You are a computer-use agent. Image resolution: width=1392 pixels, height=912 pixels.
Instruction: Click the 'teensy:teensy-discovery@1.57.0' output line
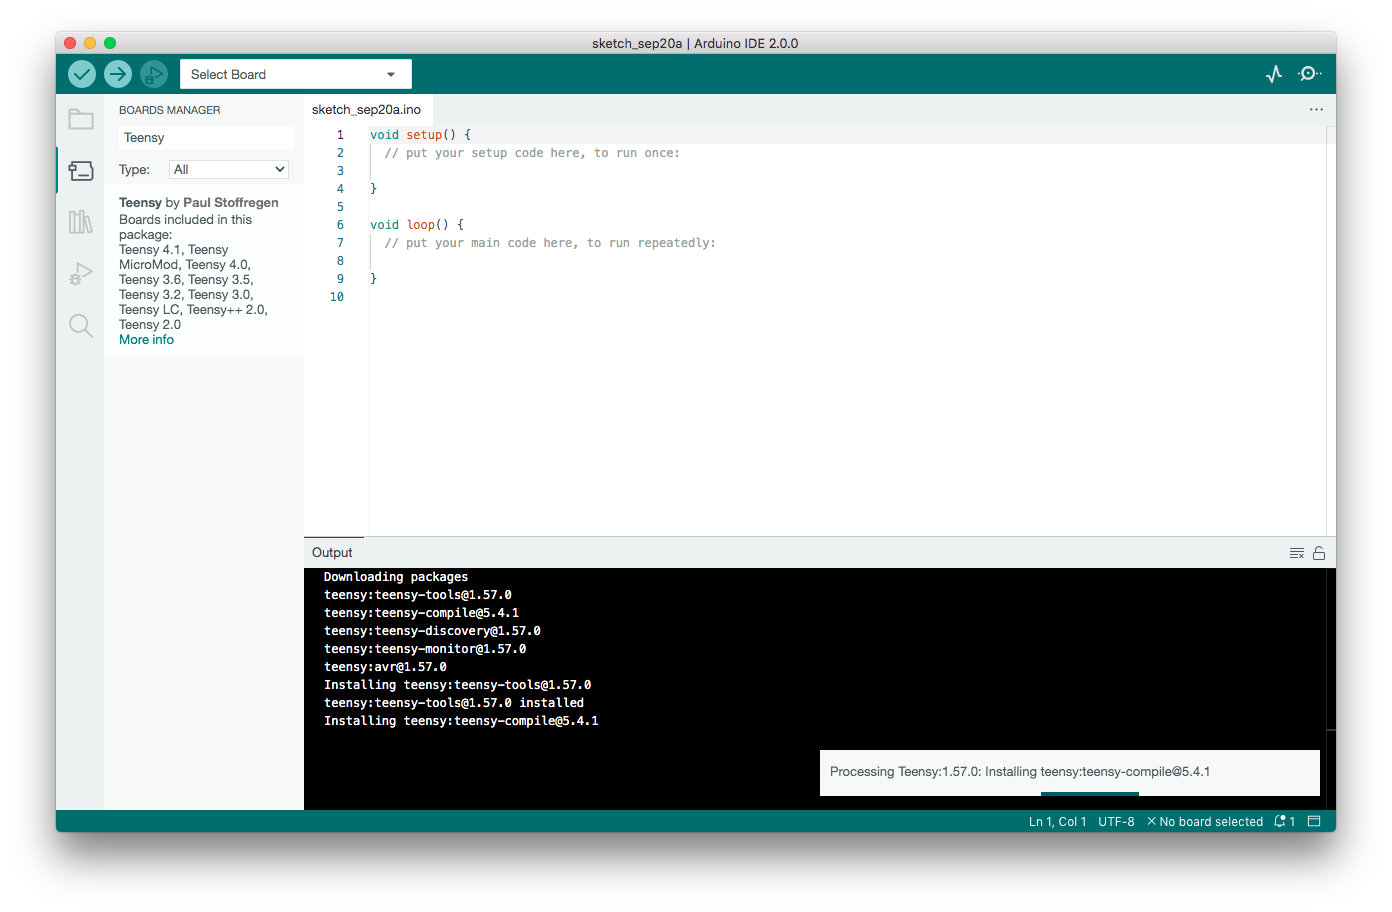point(432,631)
